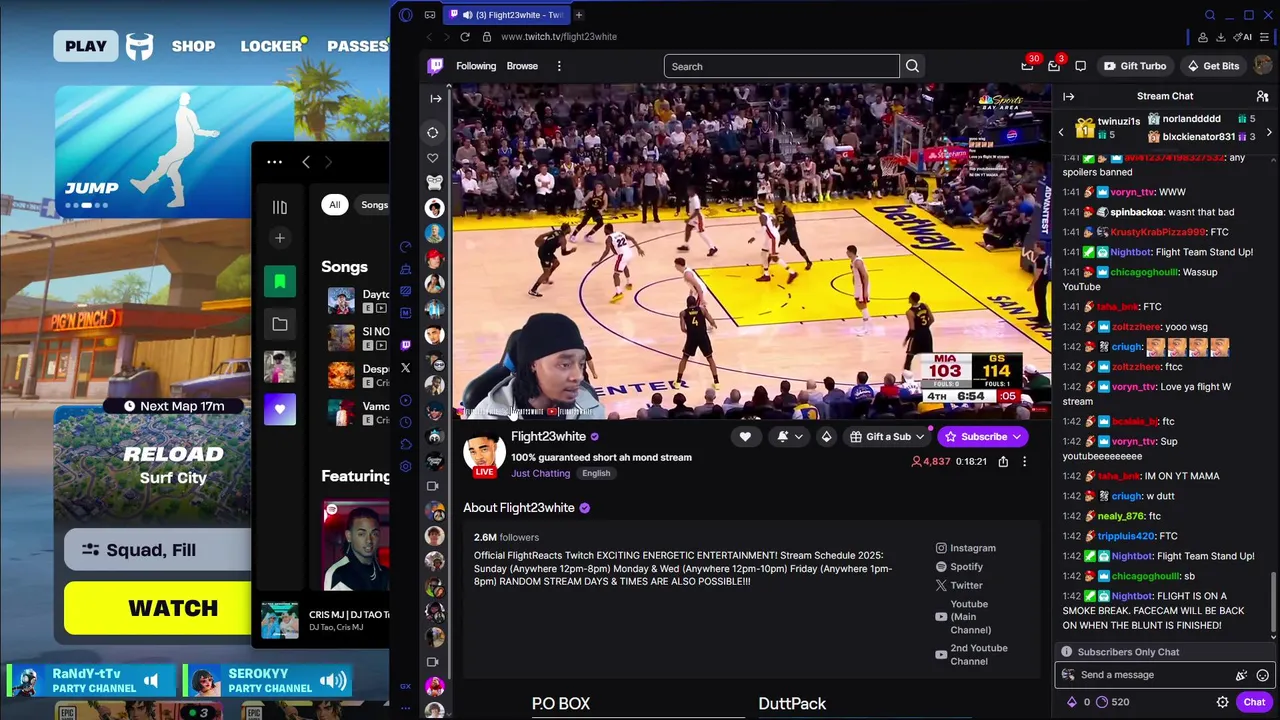Follow channel with the heart button

pyautogui.click(x=745, y=436)
